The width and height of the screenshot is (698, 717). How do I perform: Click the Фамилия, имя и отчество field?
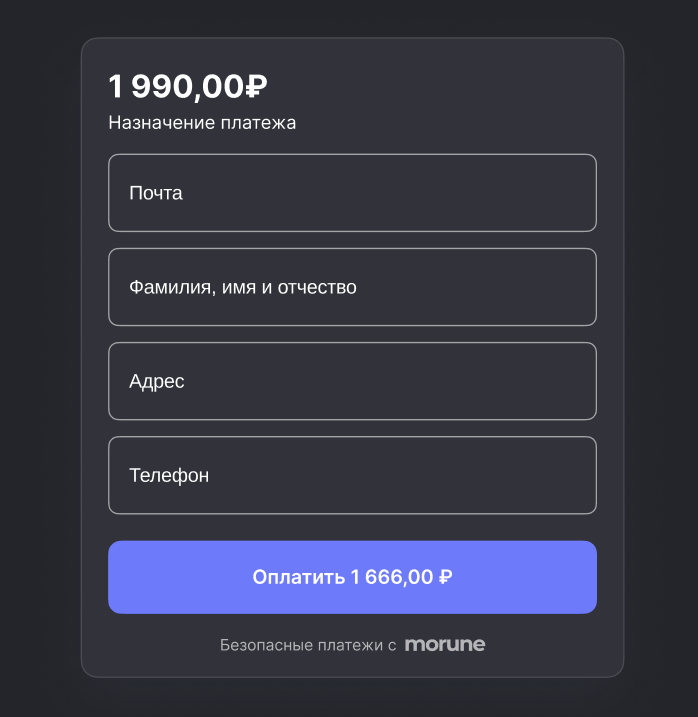point(352,287)
